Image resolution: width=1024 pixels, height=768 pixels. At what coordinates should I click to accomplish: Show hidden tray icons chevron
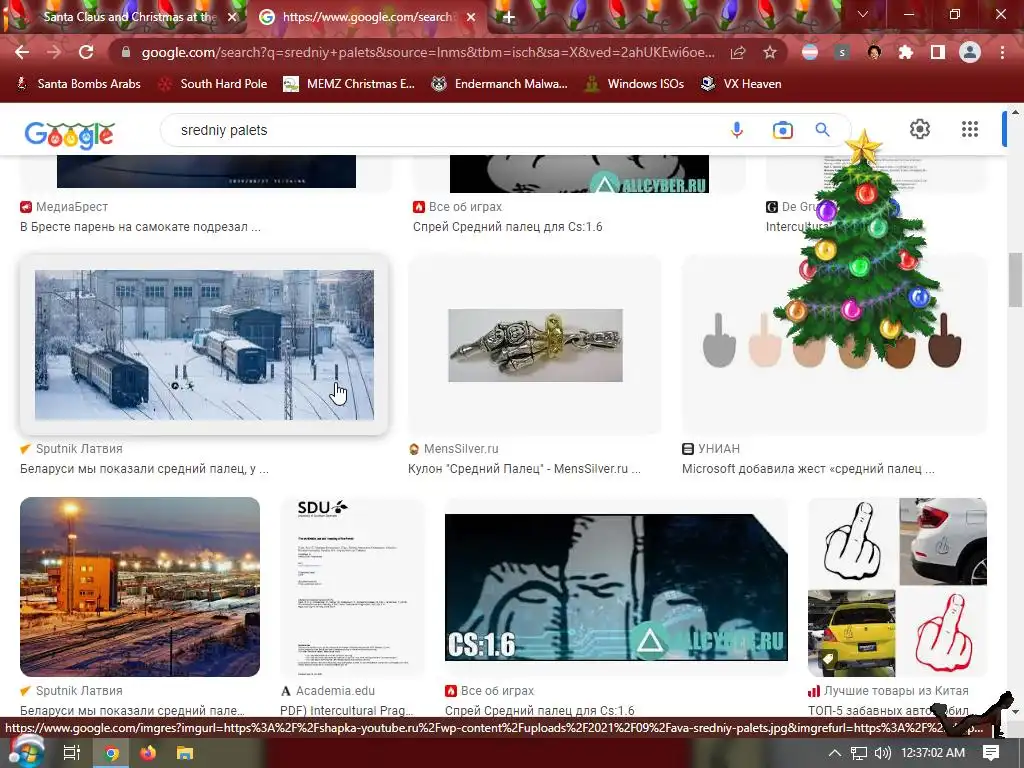click(834, 753)
